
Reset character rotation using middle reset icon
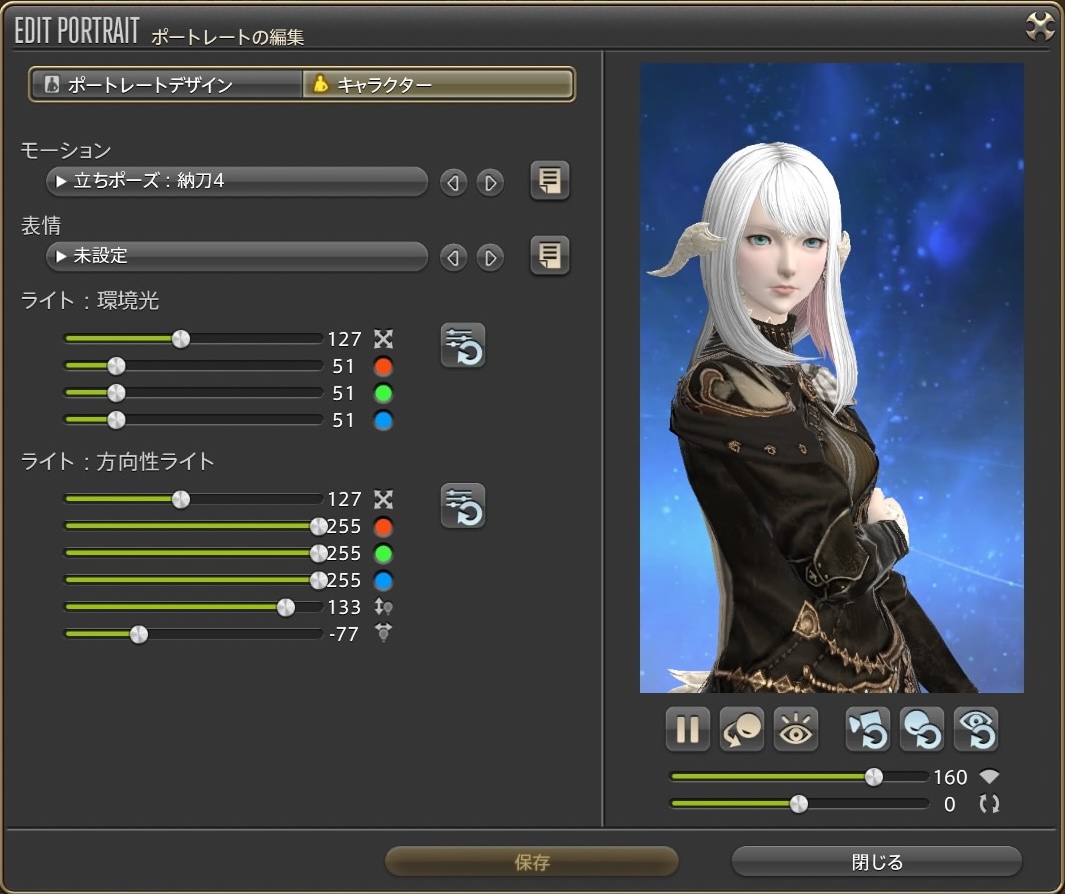921,730
